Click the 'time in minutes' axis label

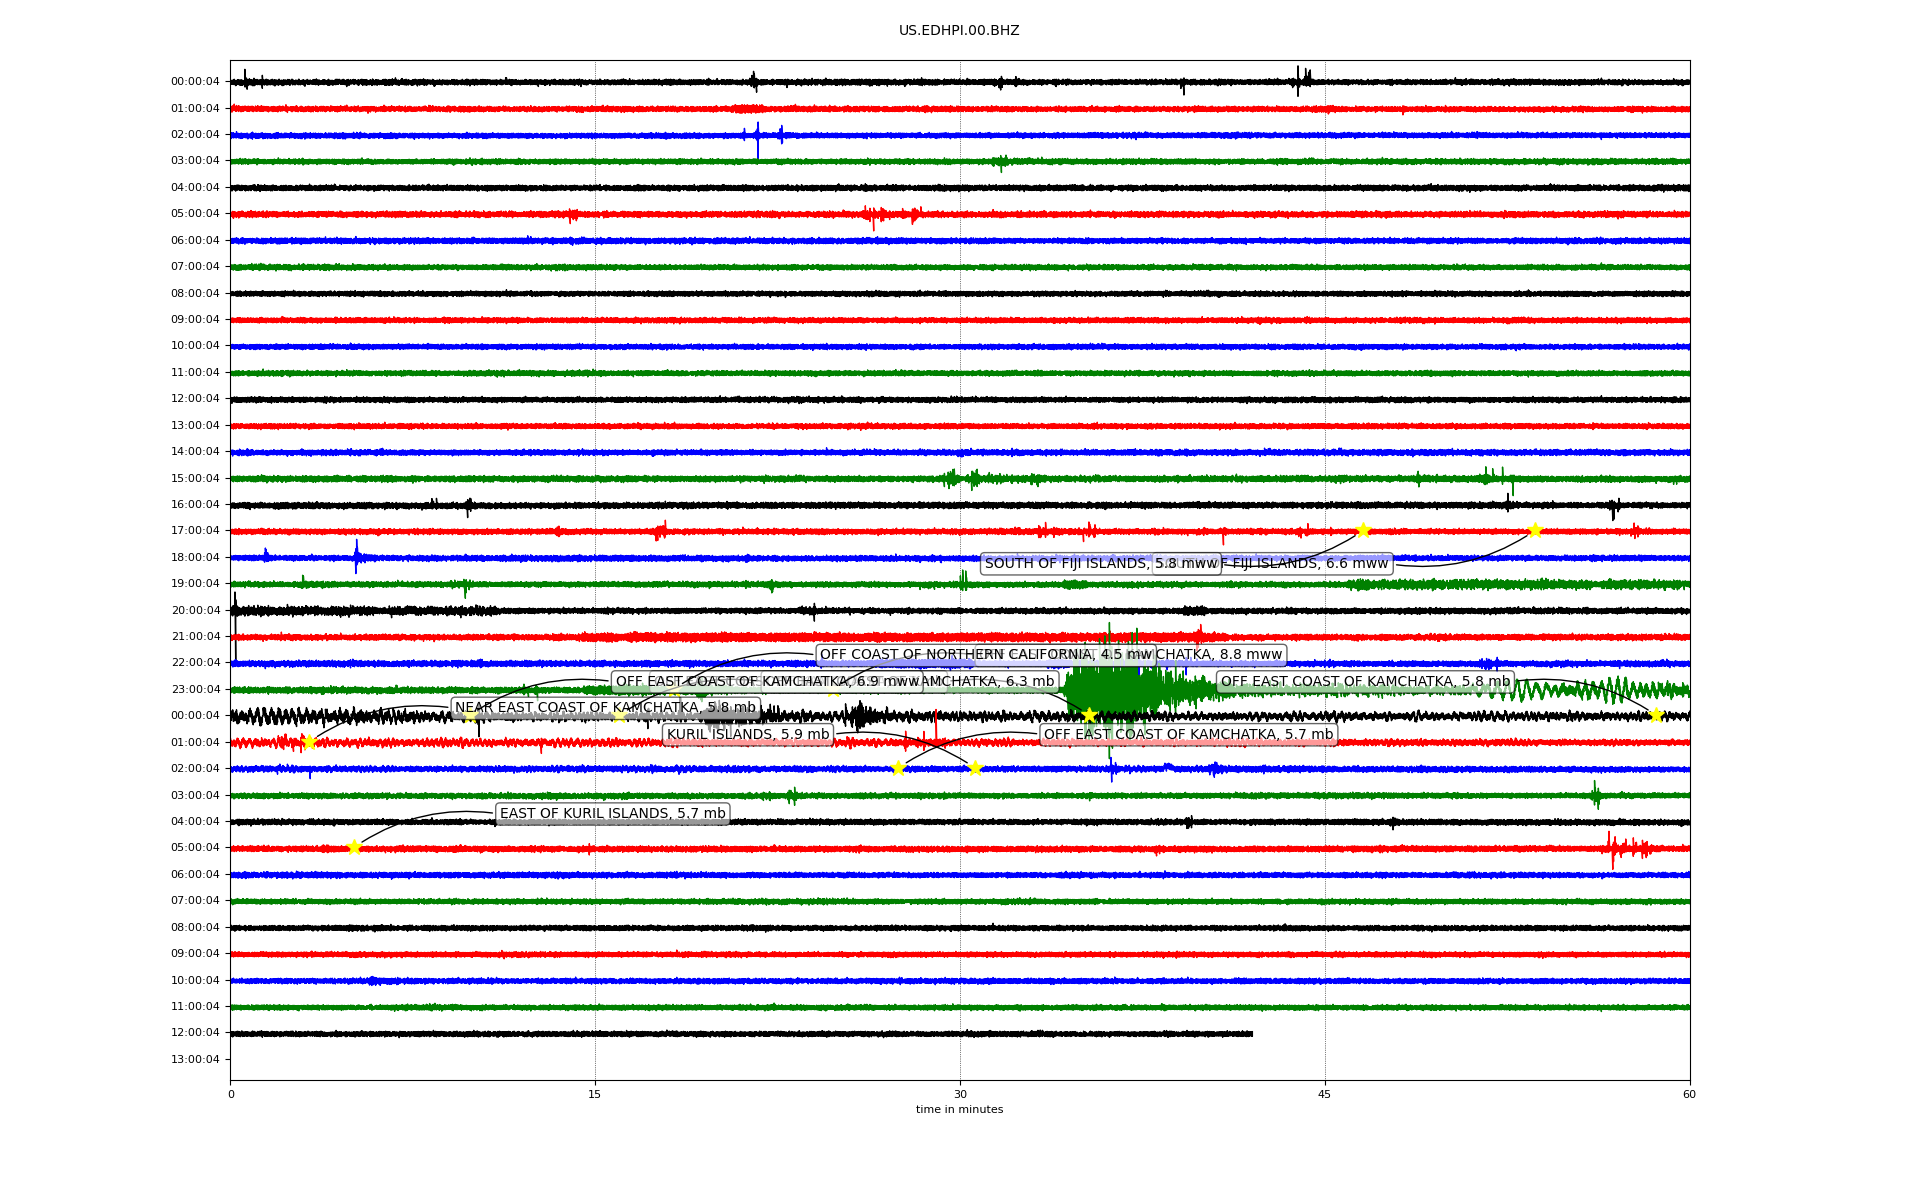click(x=960, y=1109)
